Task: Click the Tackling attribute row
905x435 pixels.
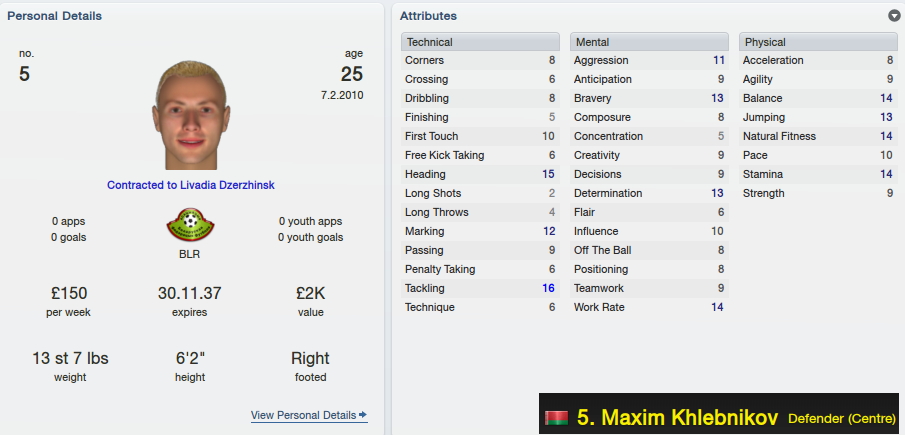Action: click(x=480, y=288)
